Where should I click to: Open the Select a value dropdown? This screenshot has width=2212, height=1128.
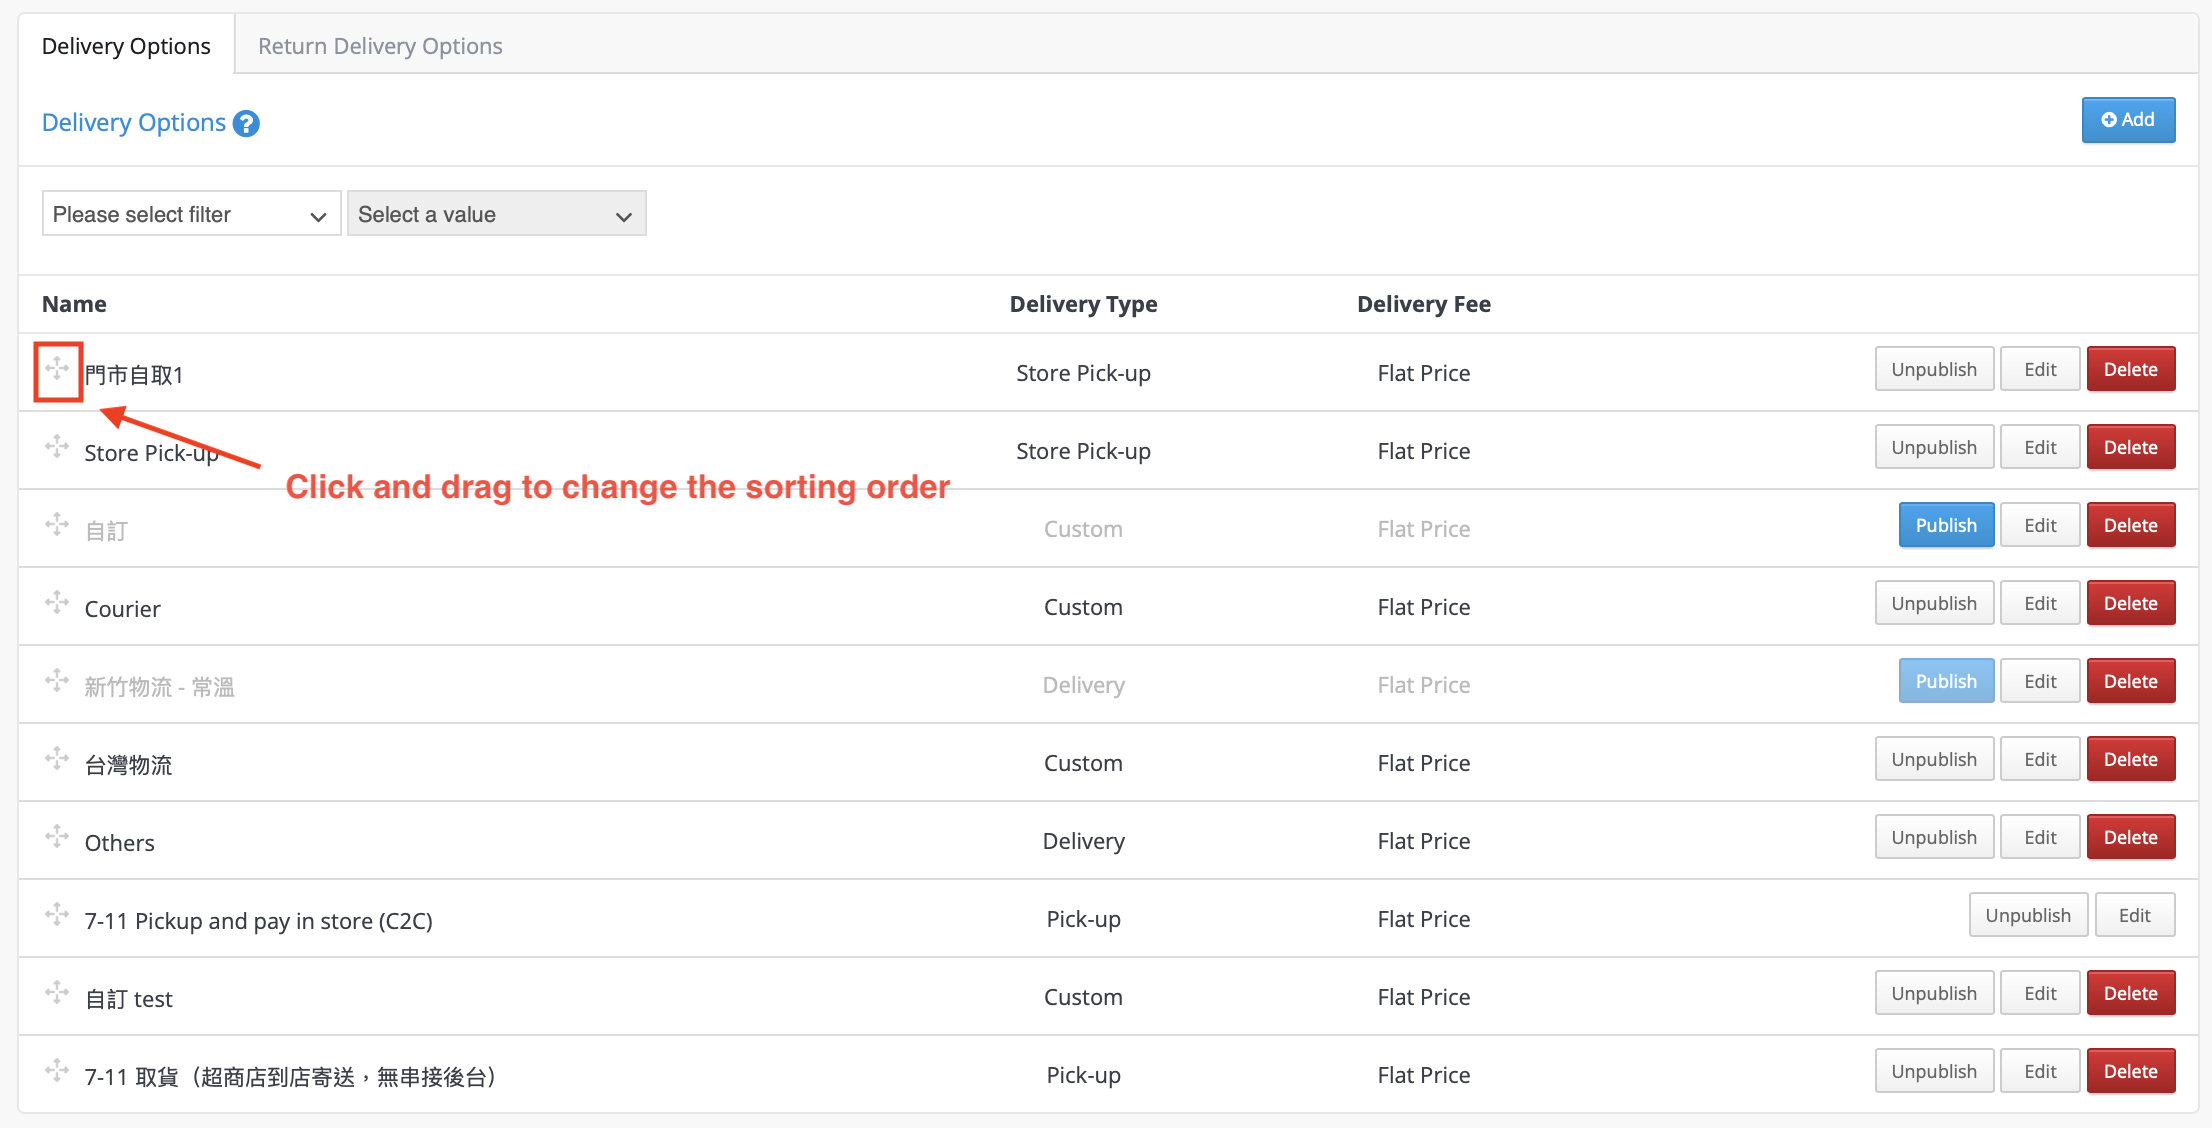pyautogui.click(x=496, y=214)
